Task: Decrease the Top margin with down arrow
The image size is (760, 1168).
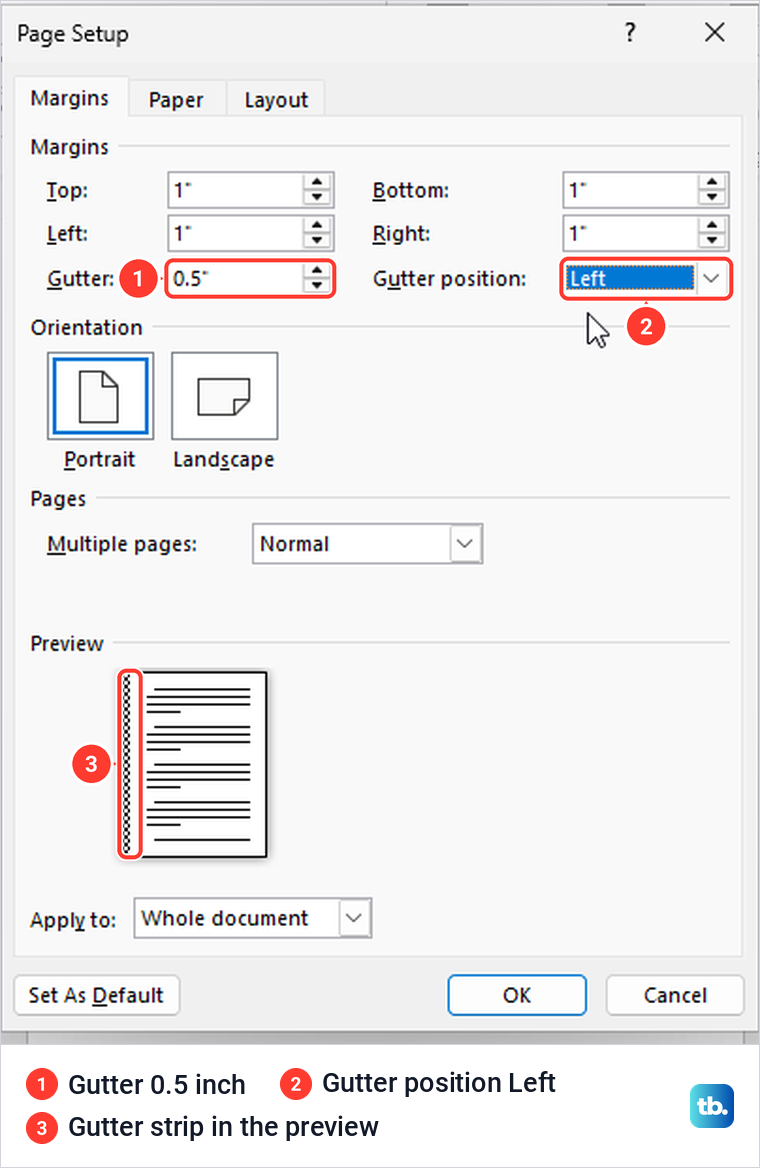Action: click(x=317, y=197)
